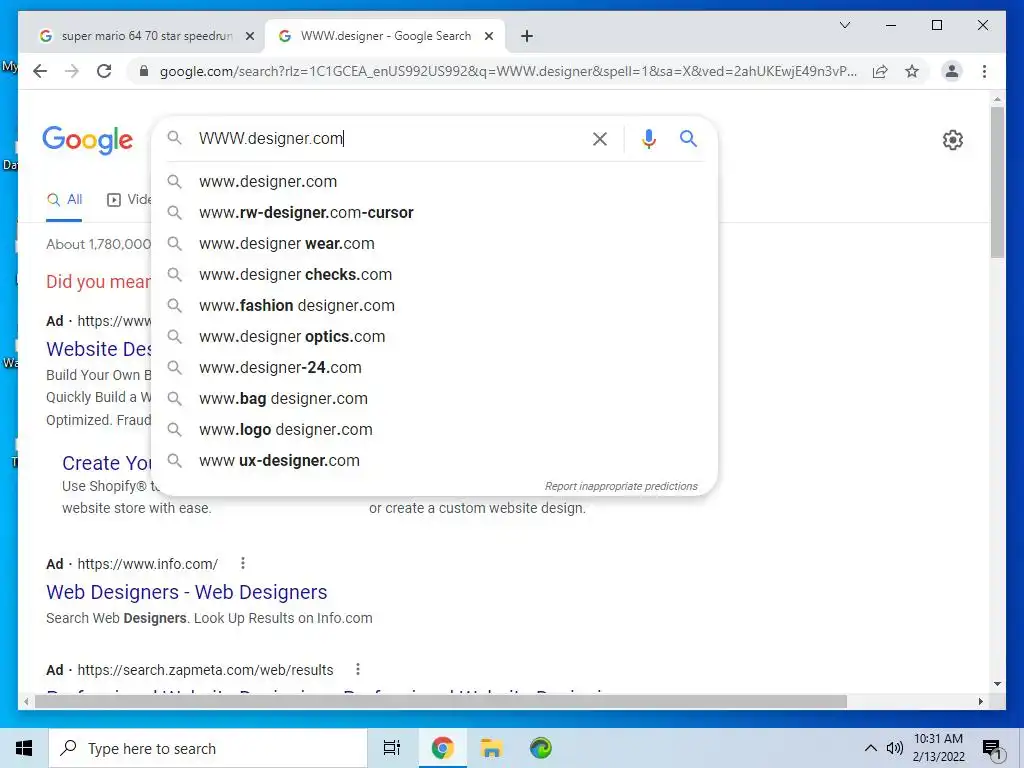Click the taskbar Type here to search box

208,748
